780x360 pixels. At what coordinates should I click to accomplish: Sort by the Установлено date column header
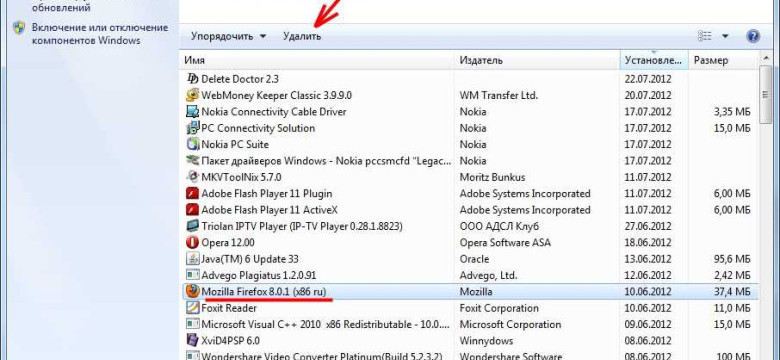coord(654,60)
